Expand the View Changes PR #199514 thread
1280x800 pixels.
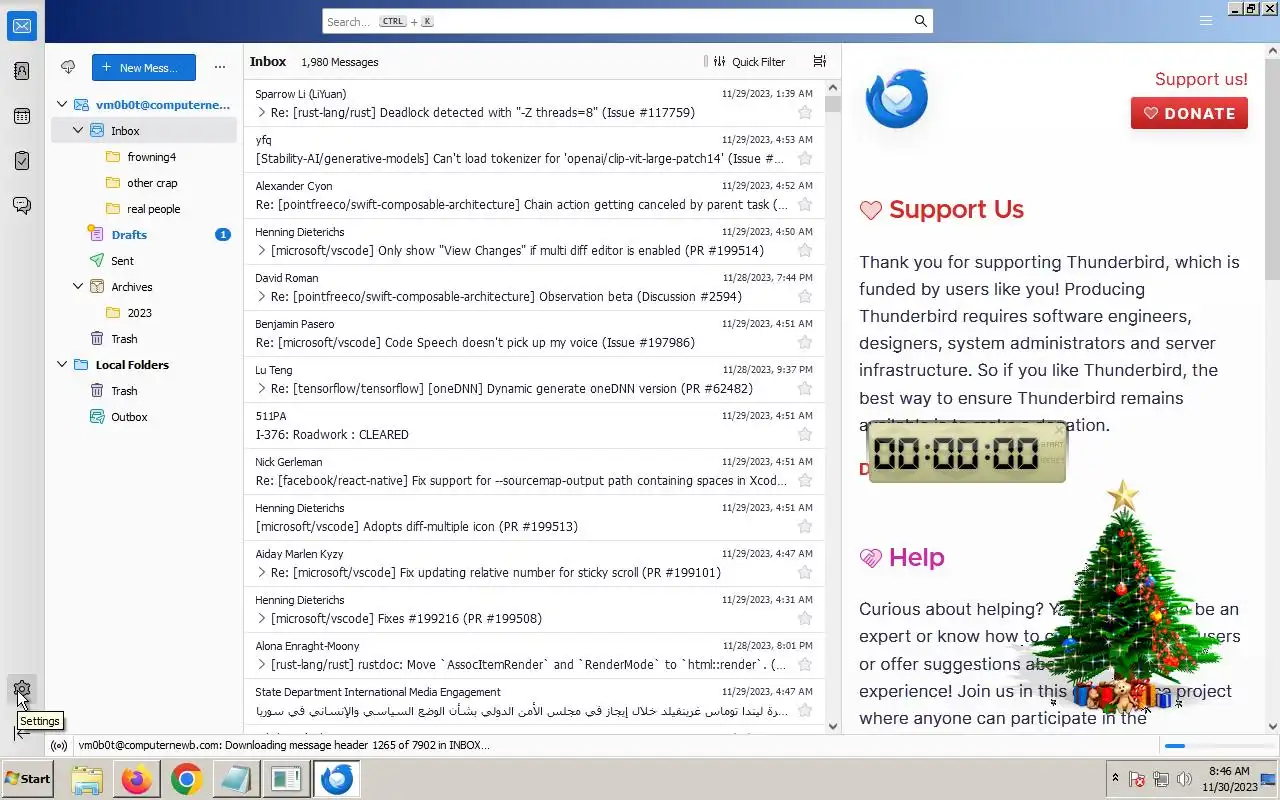262,250
